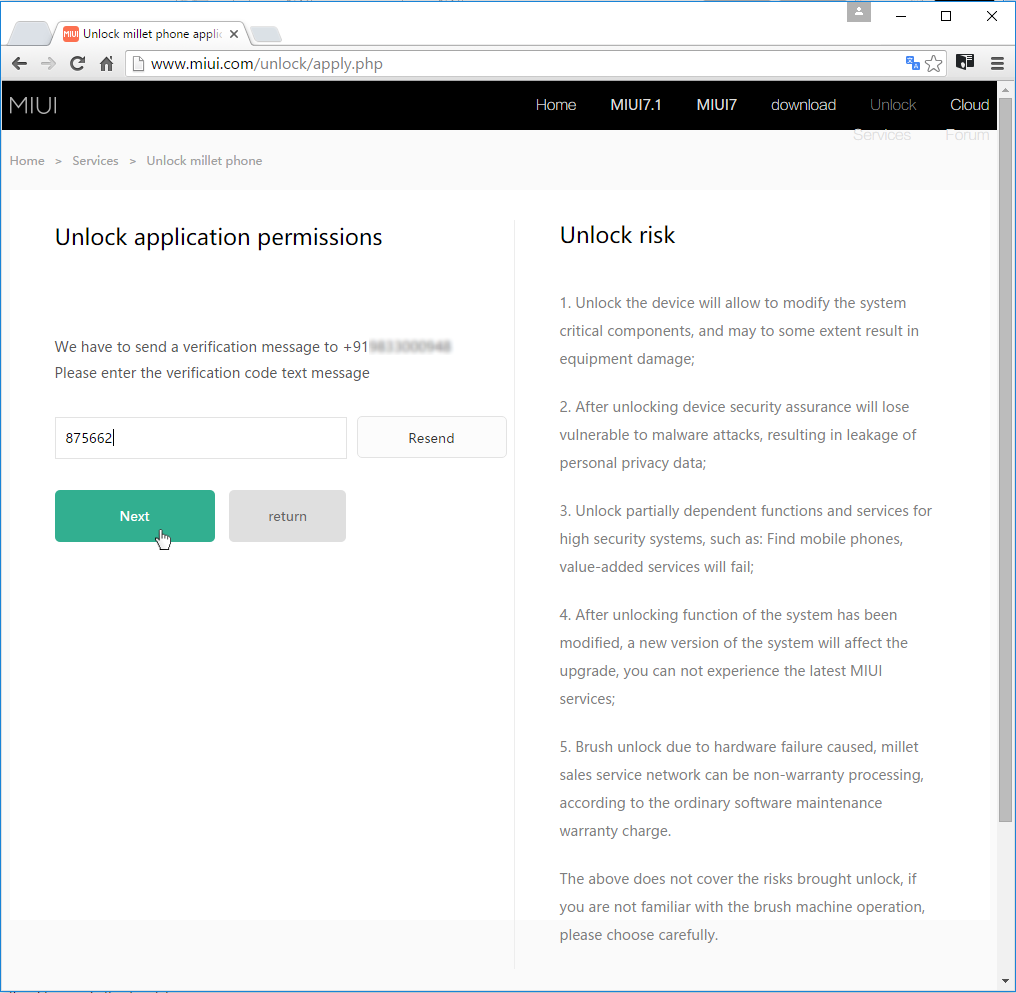Image resolution: width=1016 pixels, height=993 pixels.
Task: Close the Unlock millet phone tab
Action: tap(234, 34)
